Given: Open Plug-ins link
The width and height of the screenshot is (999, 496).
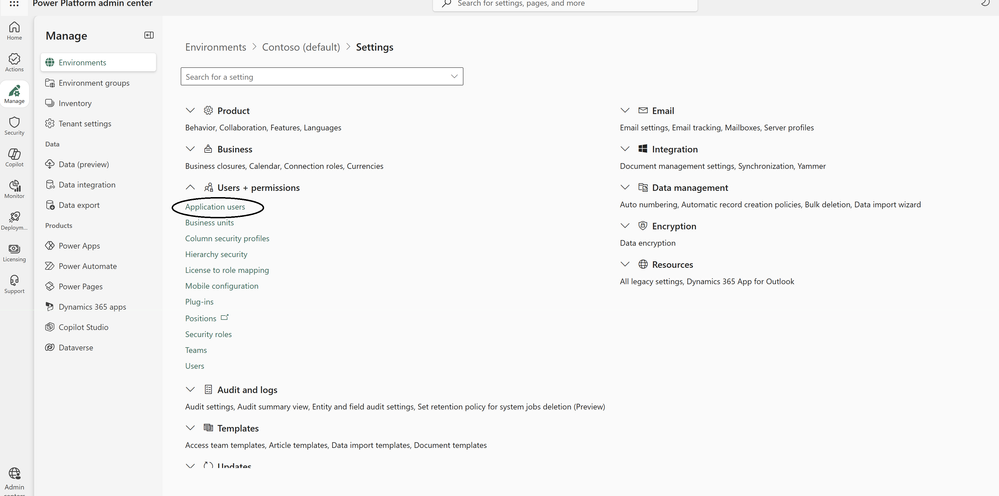Looking at the screenshot, I should 199,302.
